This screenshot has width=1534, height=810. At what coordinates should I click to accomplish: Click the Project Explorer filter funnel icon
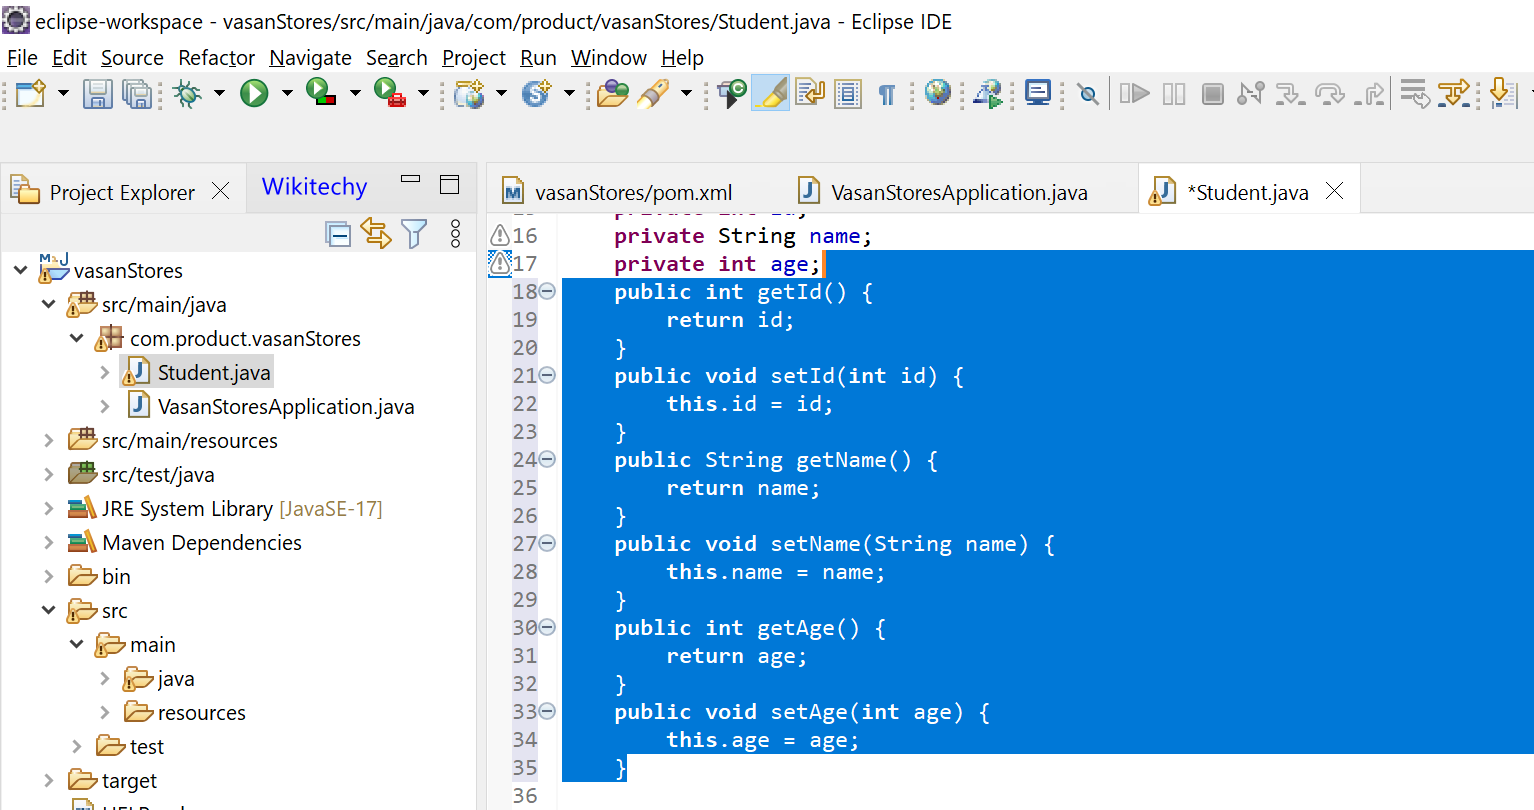(x=414, y=234)
